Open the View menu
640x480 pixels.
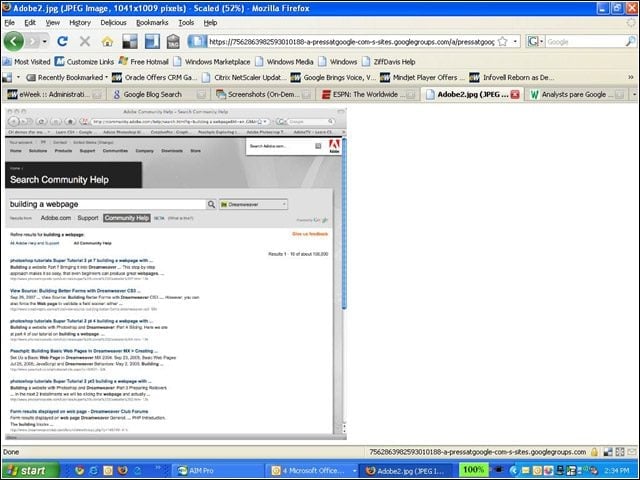(53, 23)
